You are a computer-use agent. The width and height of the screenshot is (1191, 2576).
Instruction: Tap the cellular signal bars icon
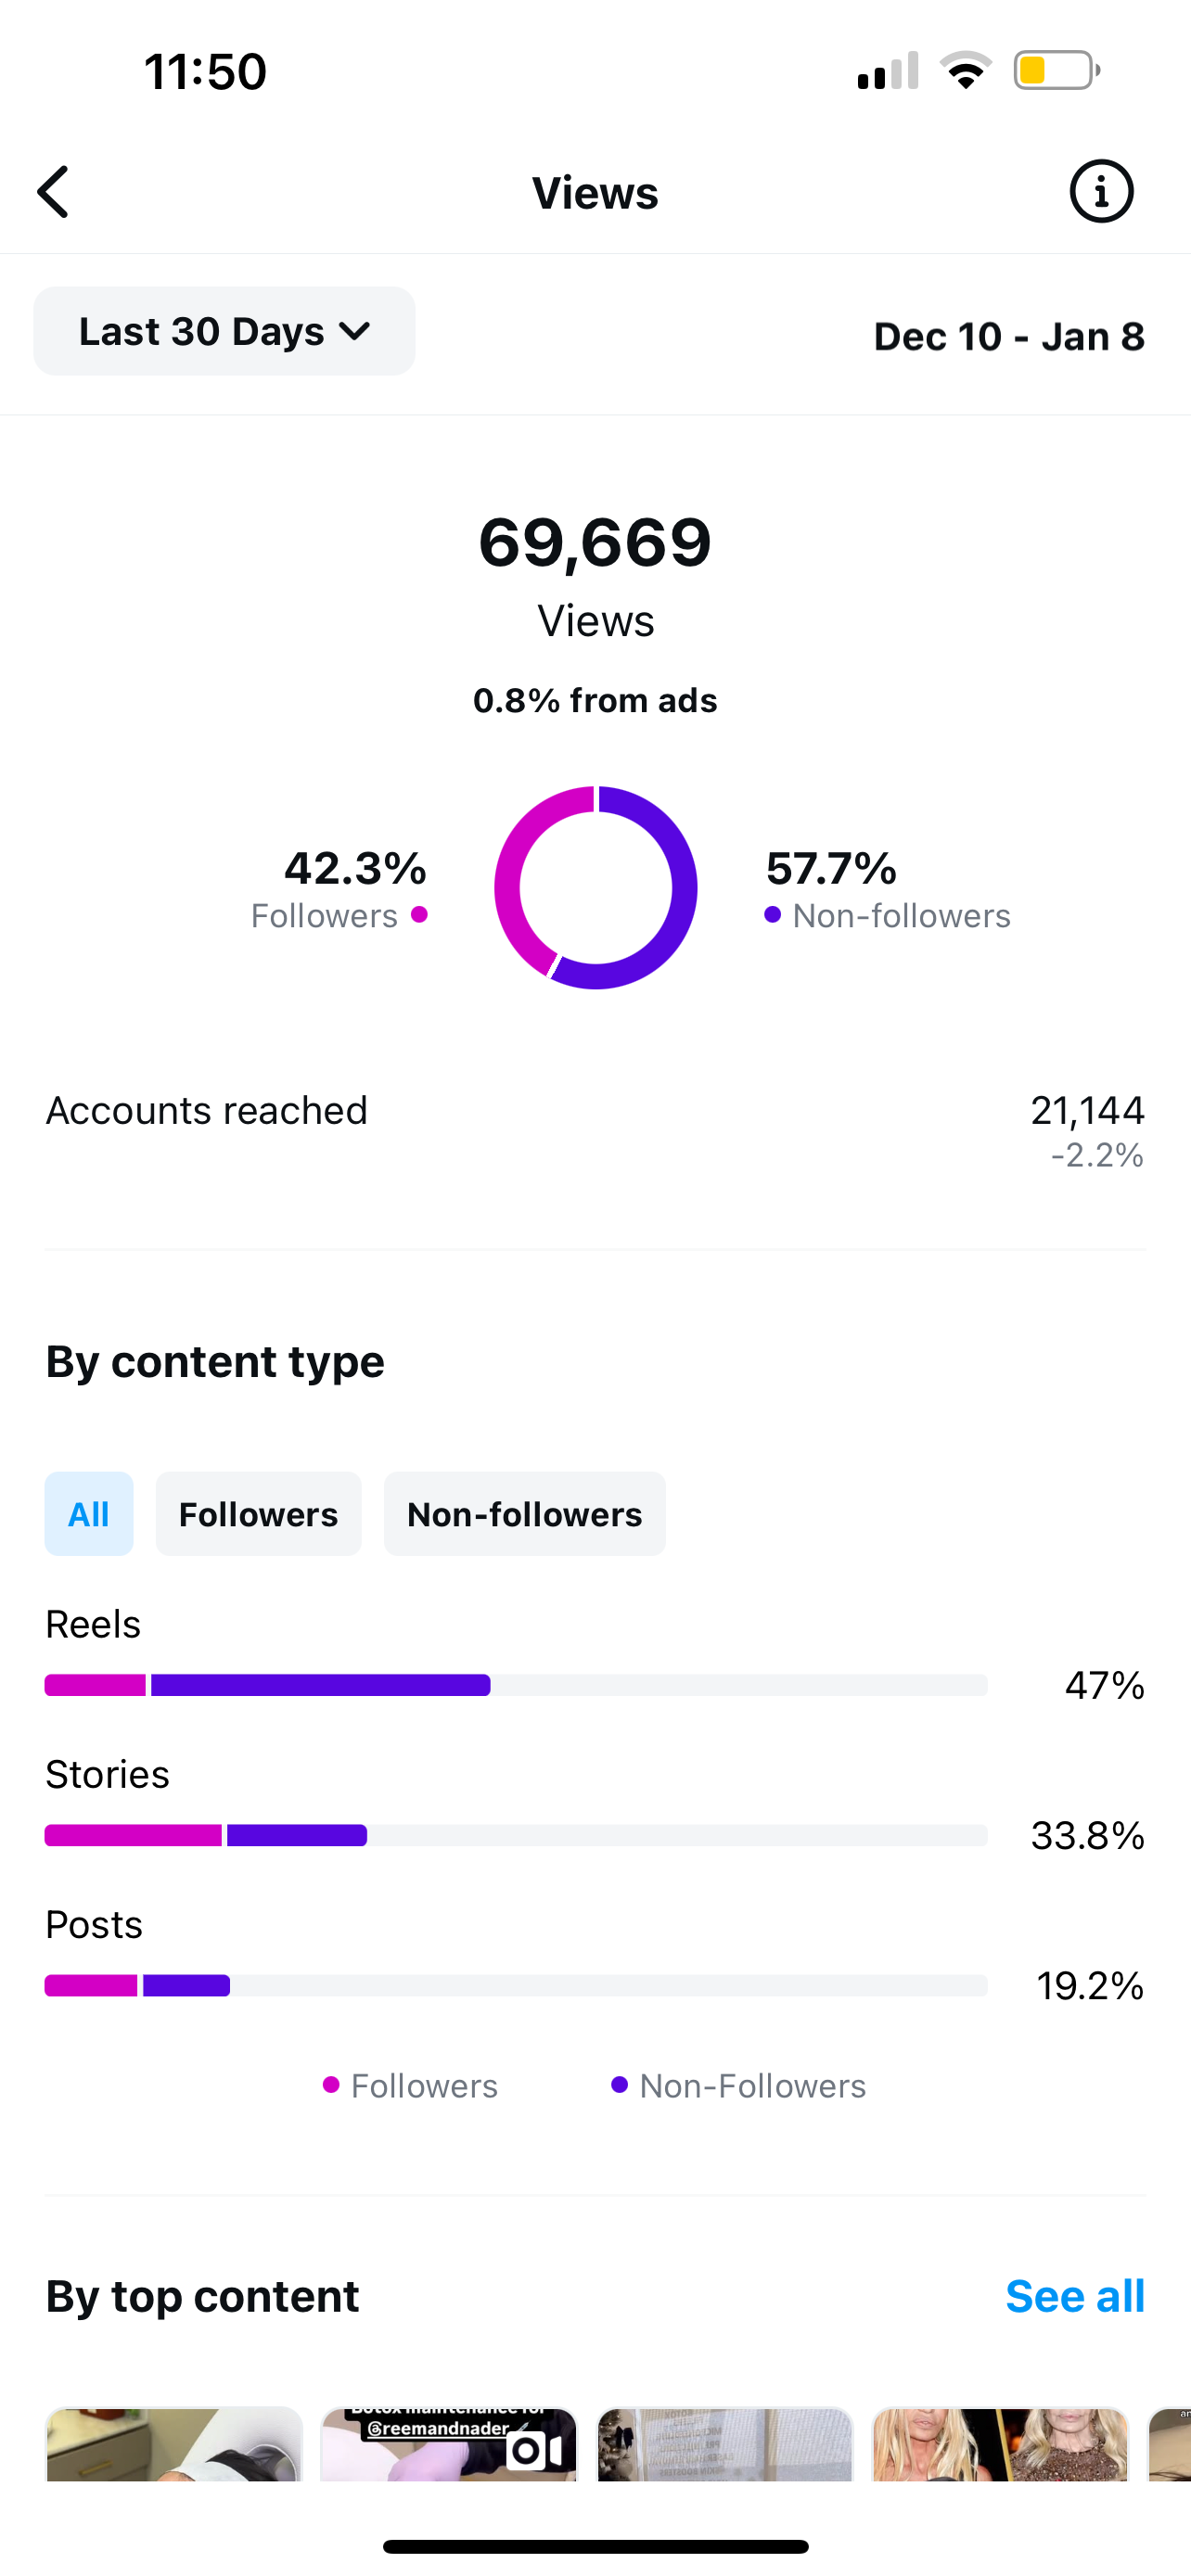coord(887,72)
